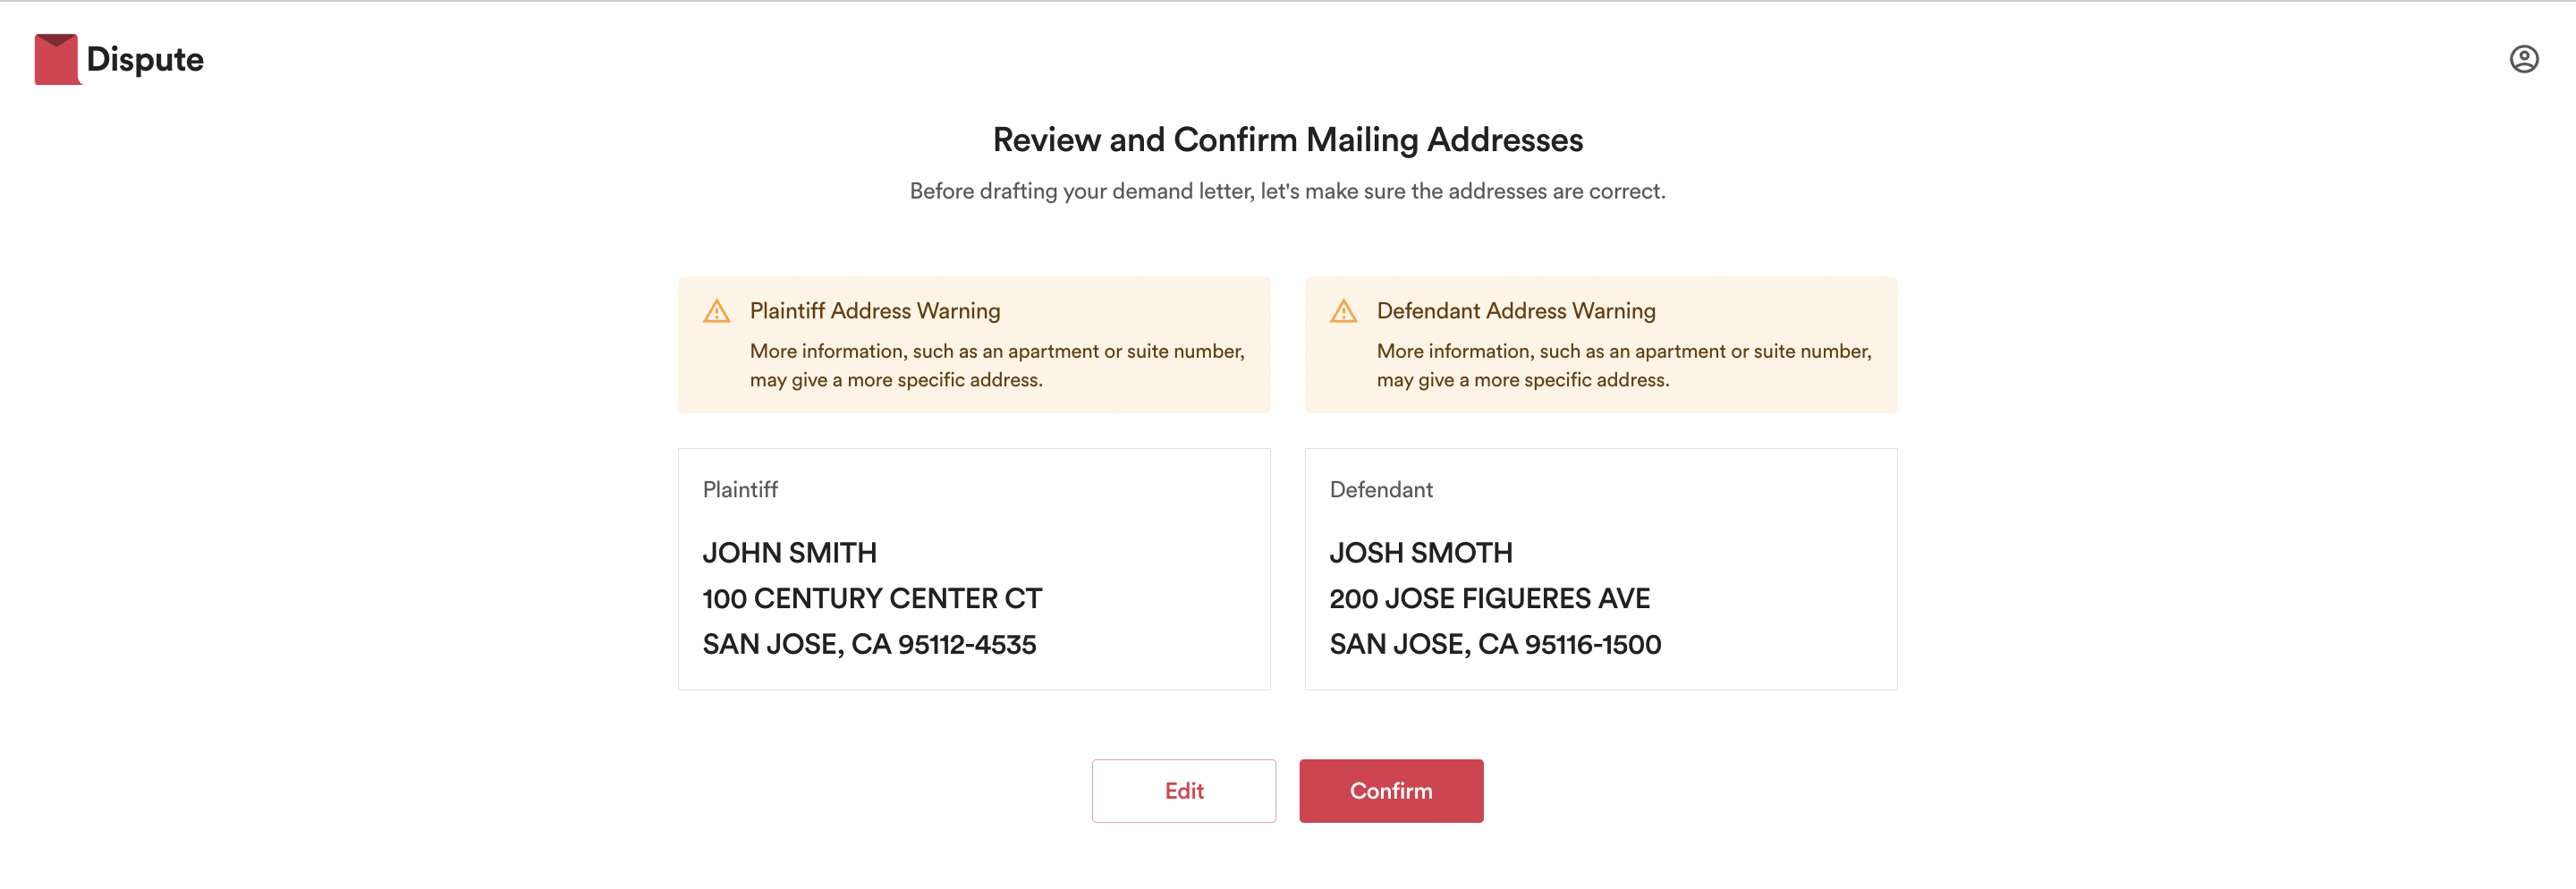Viewport: 2576px width, 889px height.
Task: Click 200 JOSE FIGUERES AVE street line
Action: tap(1489, 598)
